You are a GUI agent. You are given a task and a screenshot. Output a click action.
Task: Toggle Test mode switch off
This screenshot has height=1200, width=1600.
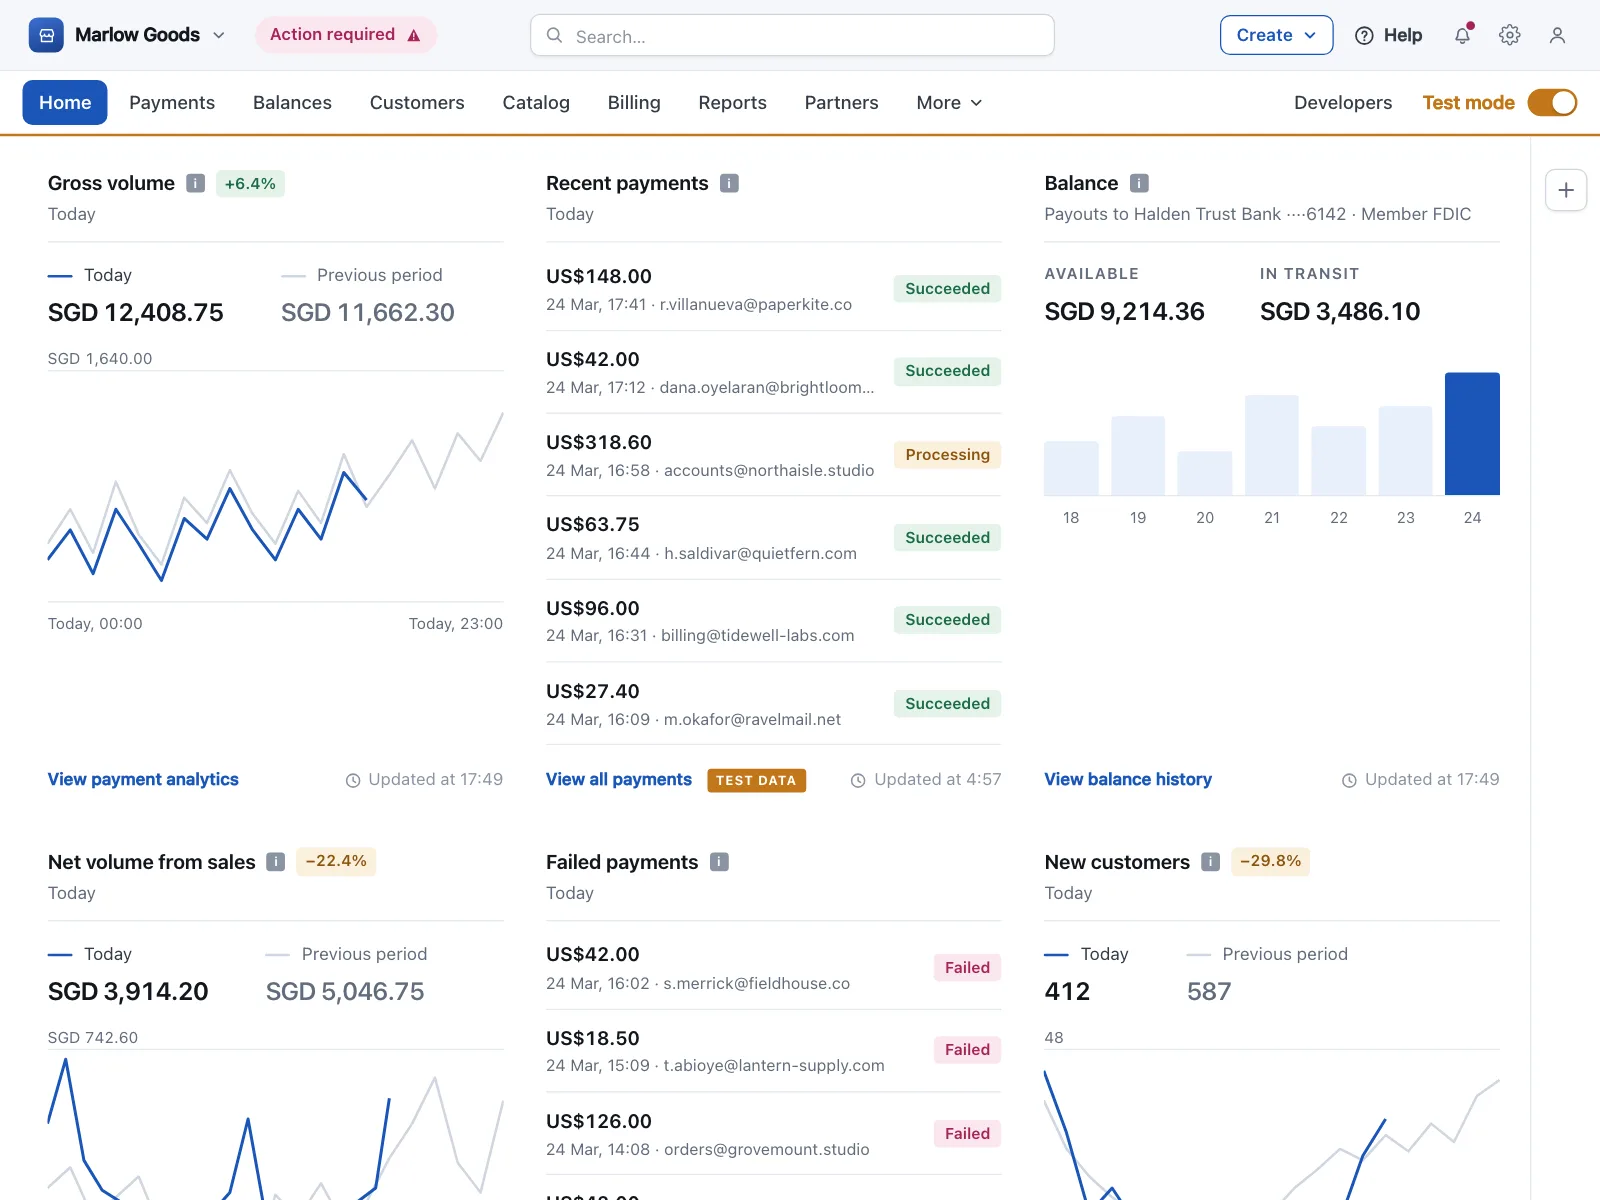pyautogui.click(x=1552, y=103)
